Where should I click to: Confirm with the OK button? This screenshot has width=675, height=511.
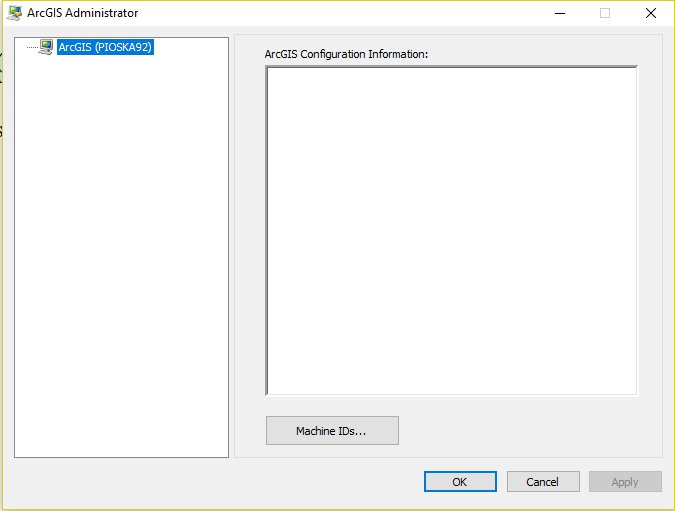click(x=460, y=481)
